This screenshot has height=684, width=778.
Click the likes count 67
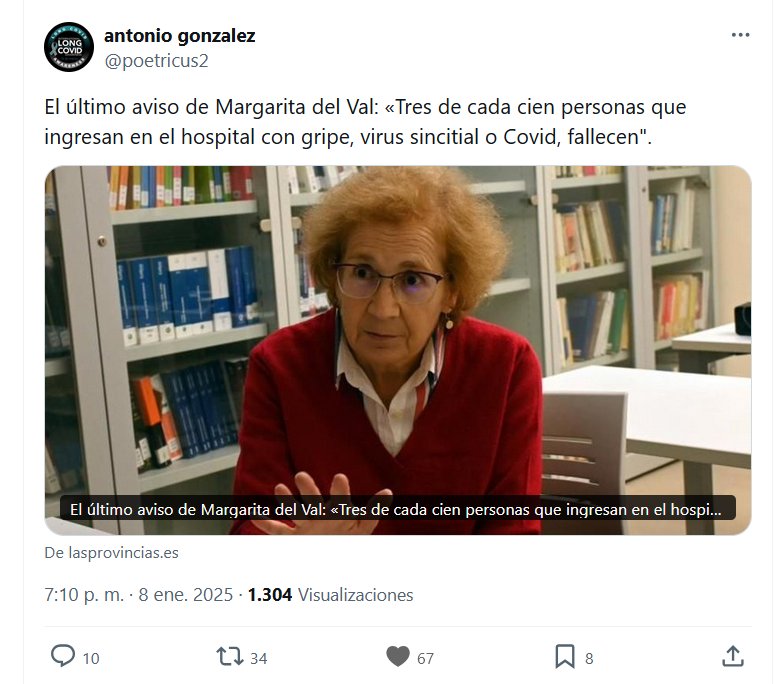click(x=425, y=659)
